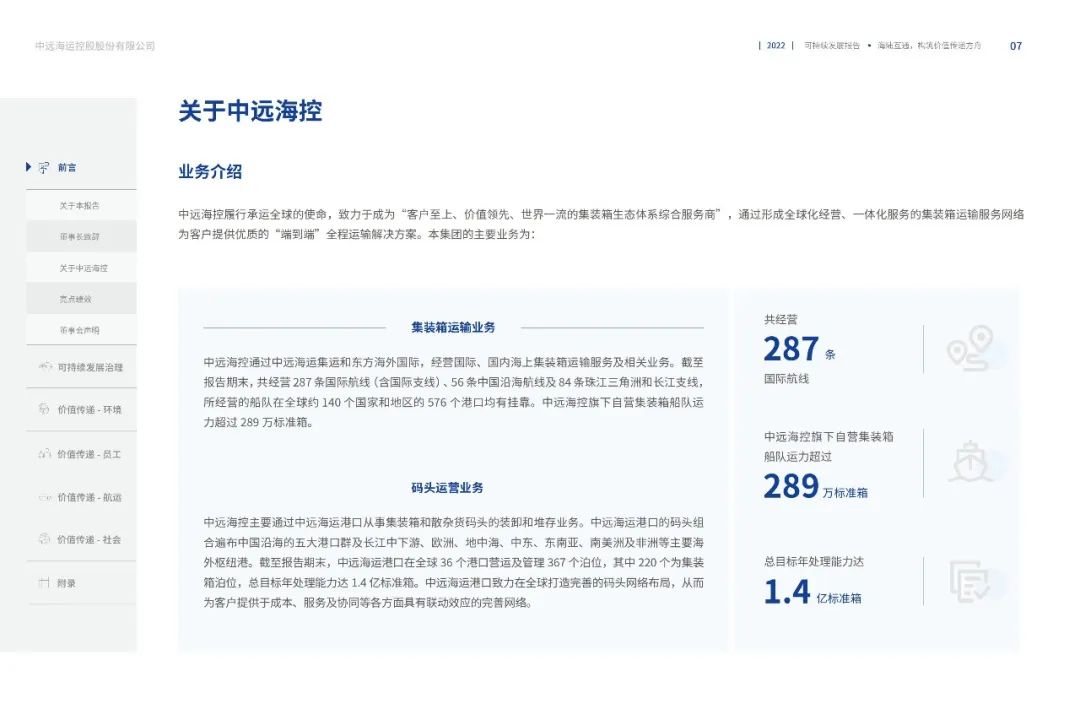Click the 价值传递 - 社会 globe icon
Viewport: 1080px width, 720px height.
coord(44,539)
